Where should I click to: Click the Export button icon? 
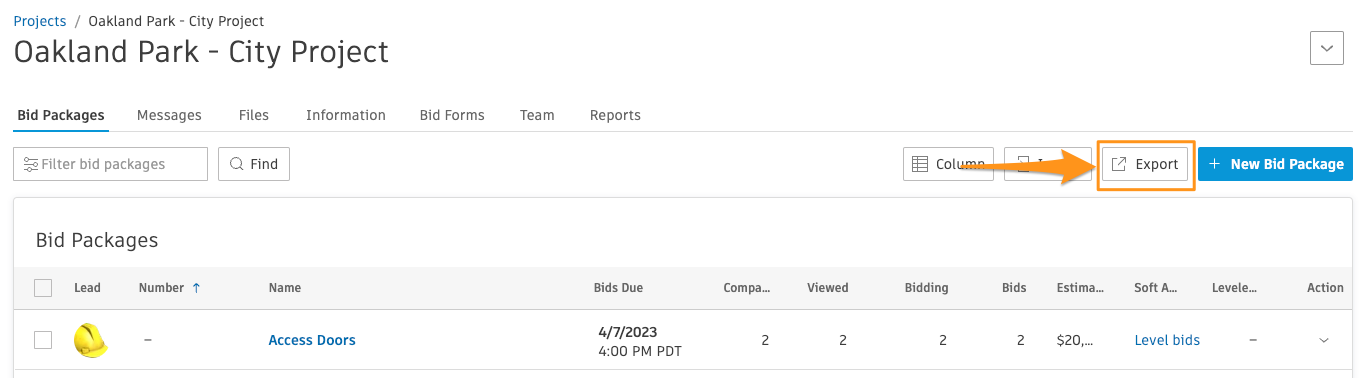(1120, 164)
